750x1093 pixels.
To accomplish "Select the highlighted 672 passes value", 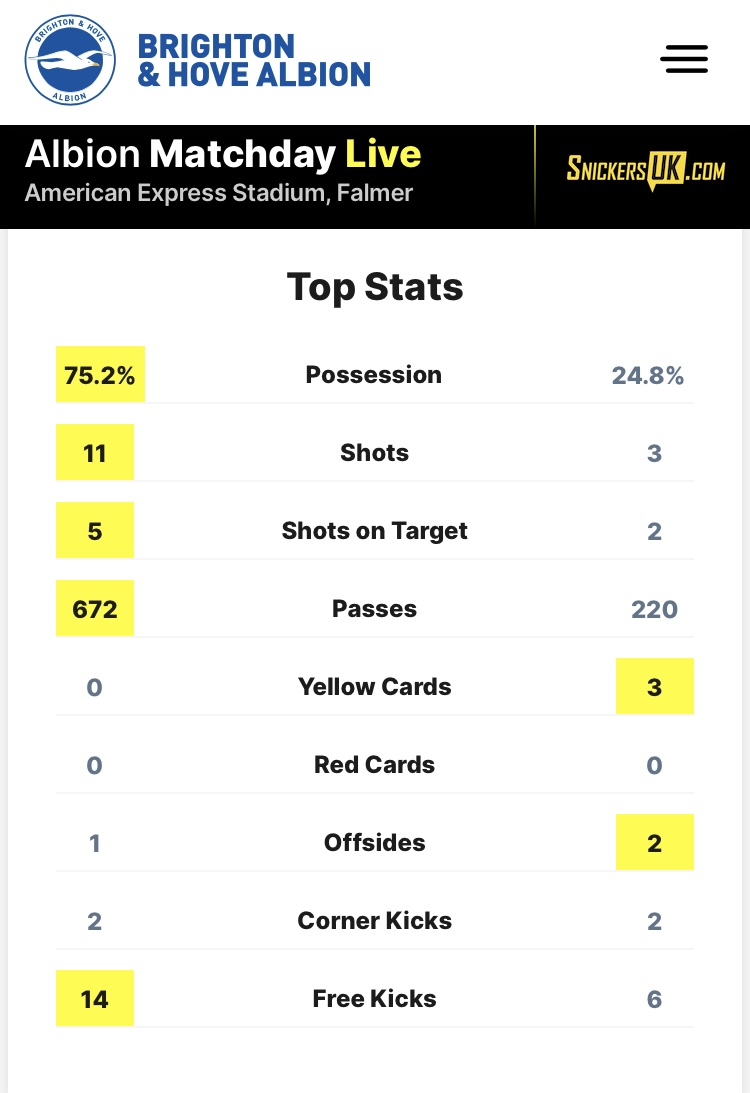I will pos(95,609).
